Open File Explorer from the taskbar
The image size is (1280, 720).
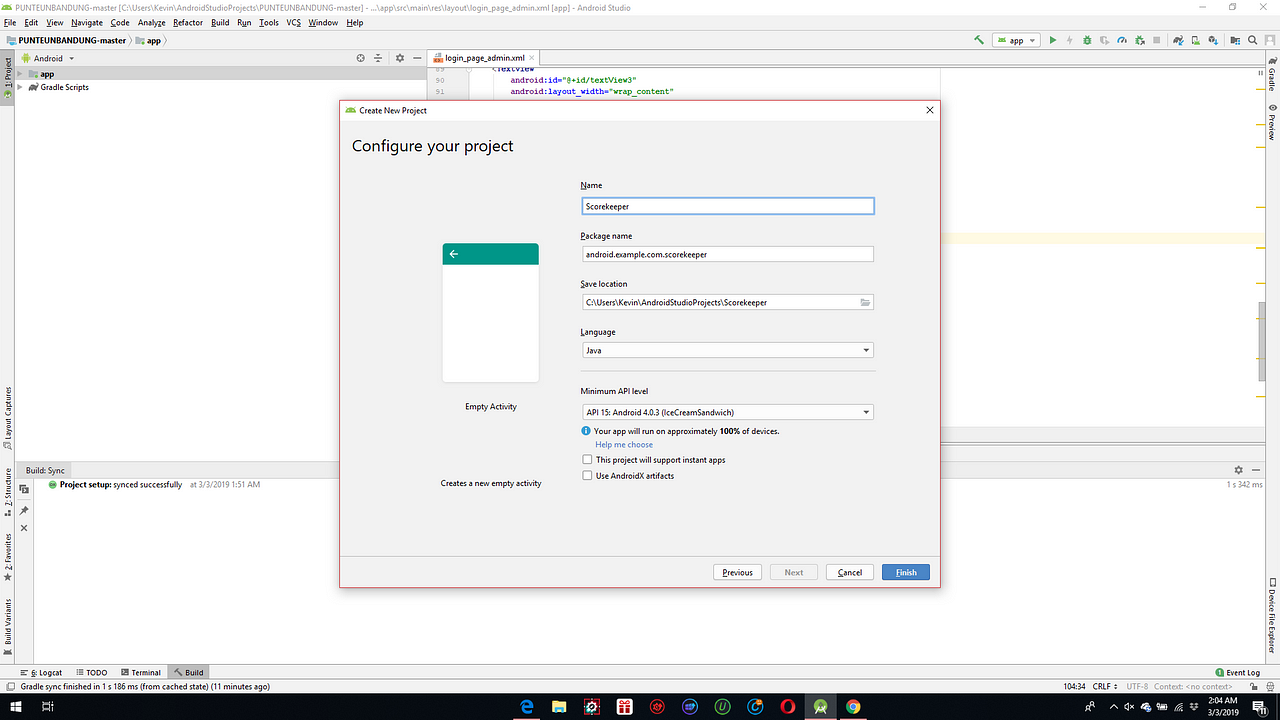pyautogui.click(x=559, y=707)
